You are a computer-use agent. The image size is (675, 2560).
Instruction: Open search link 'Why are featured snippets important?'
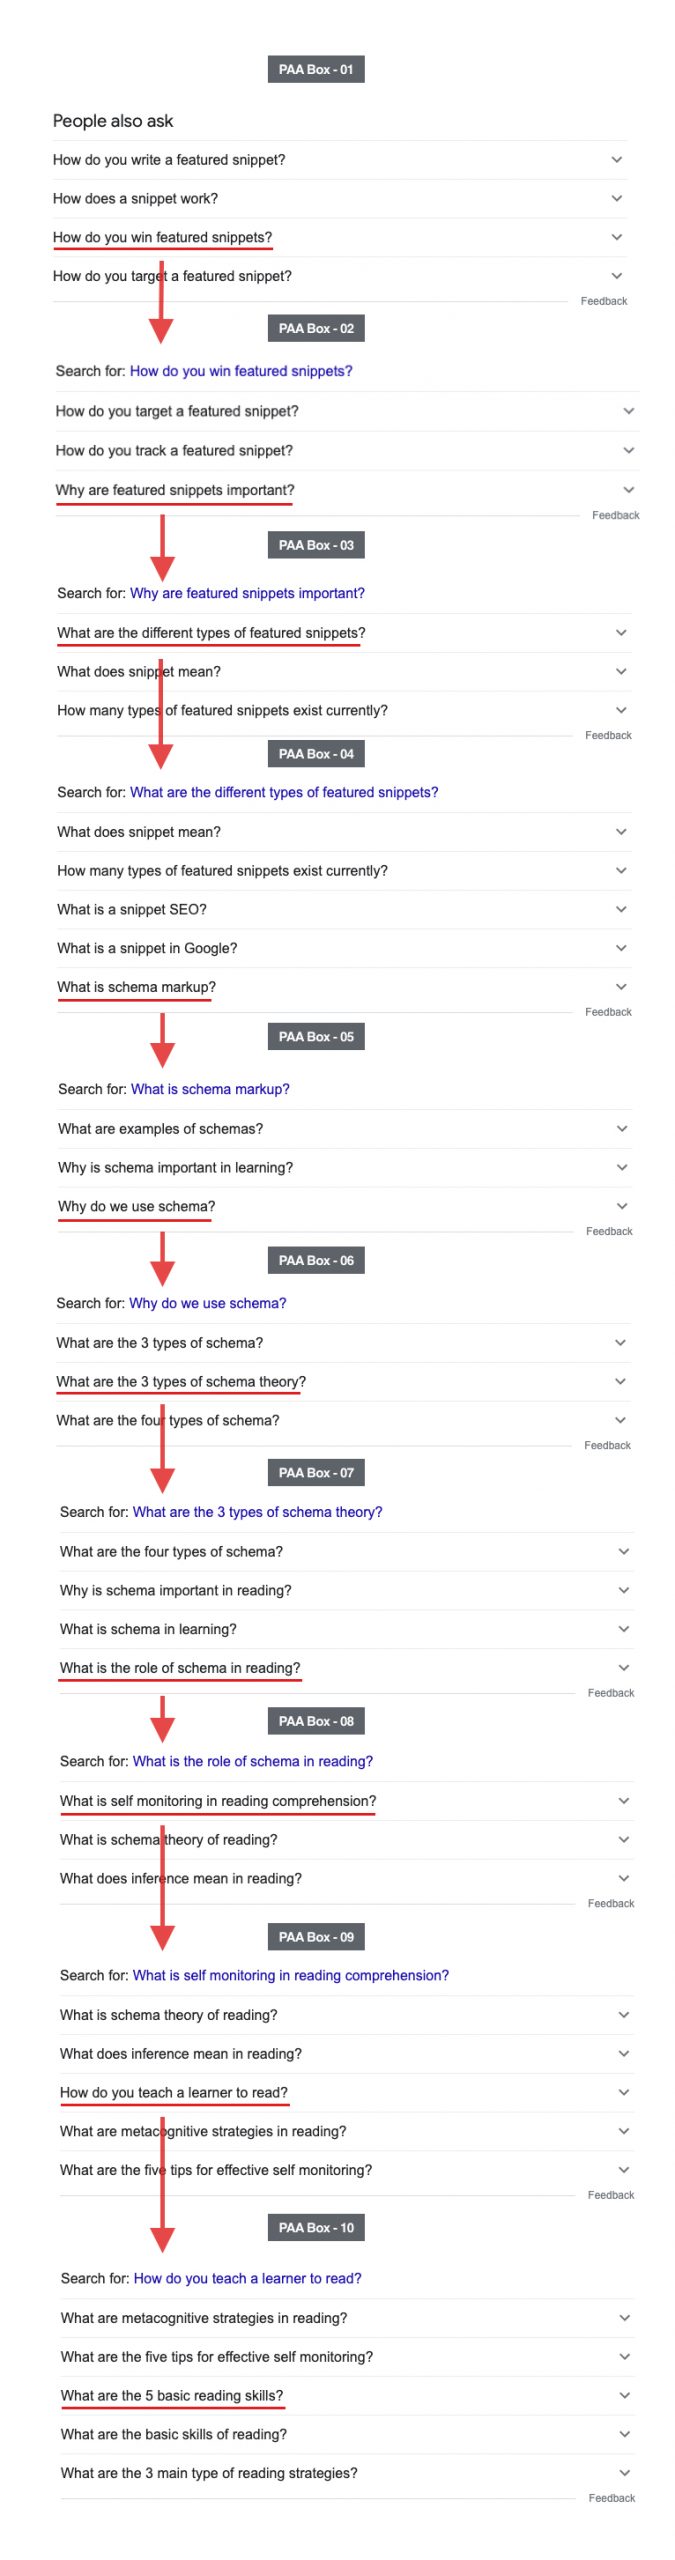tap(247, 593)
